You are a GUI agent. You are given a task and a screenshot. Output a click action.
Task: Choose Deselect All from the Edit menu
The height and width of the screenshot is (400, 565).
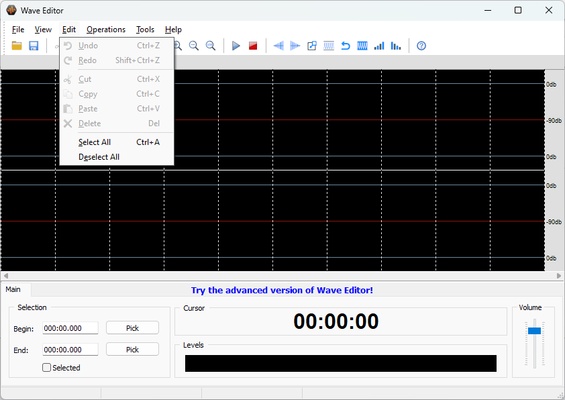coord(117,157)
